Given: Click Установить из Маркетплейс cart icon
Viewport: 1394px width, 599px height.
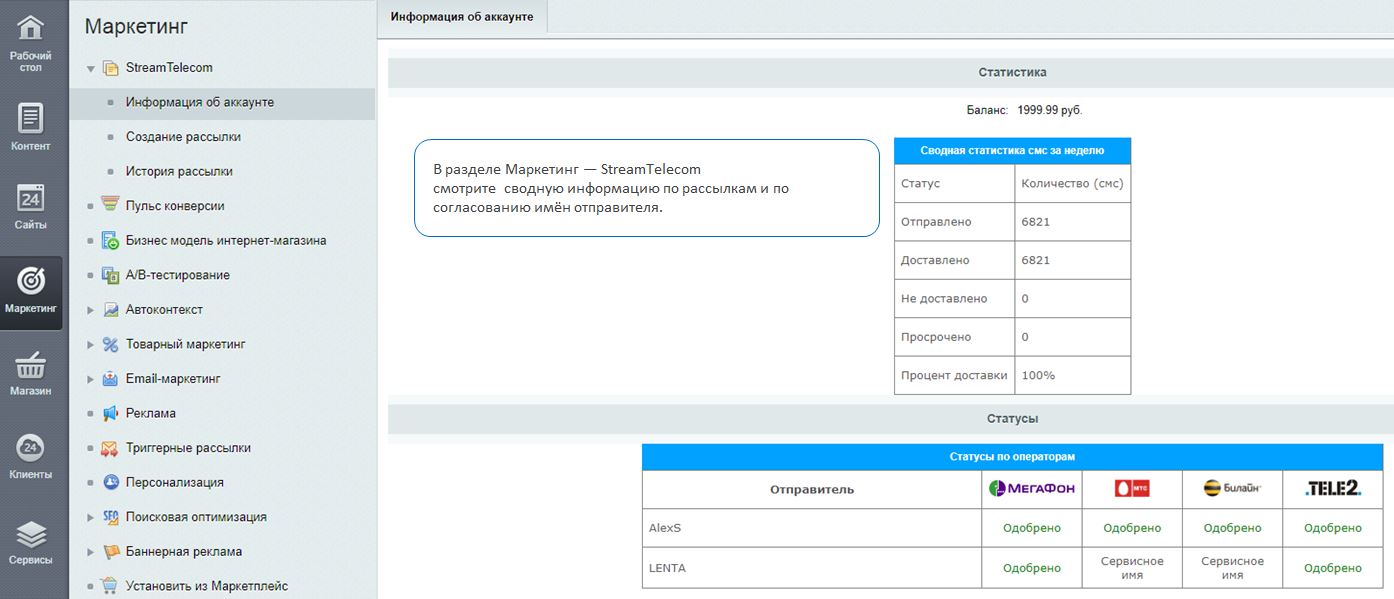Looking at the screenshot, I should pos(110,586).
